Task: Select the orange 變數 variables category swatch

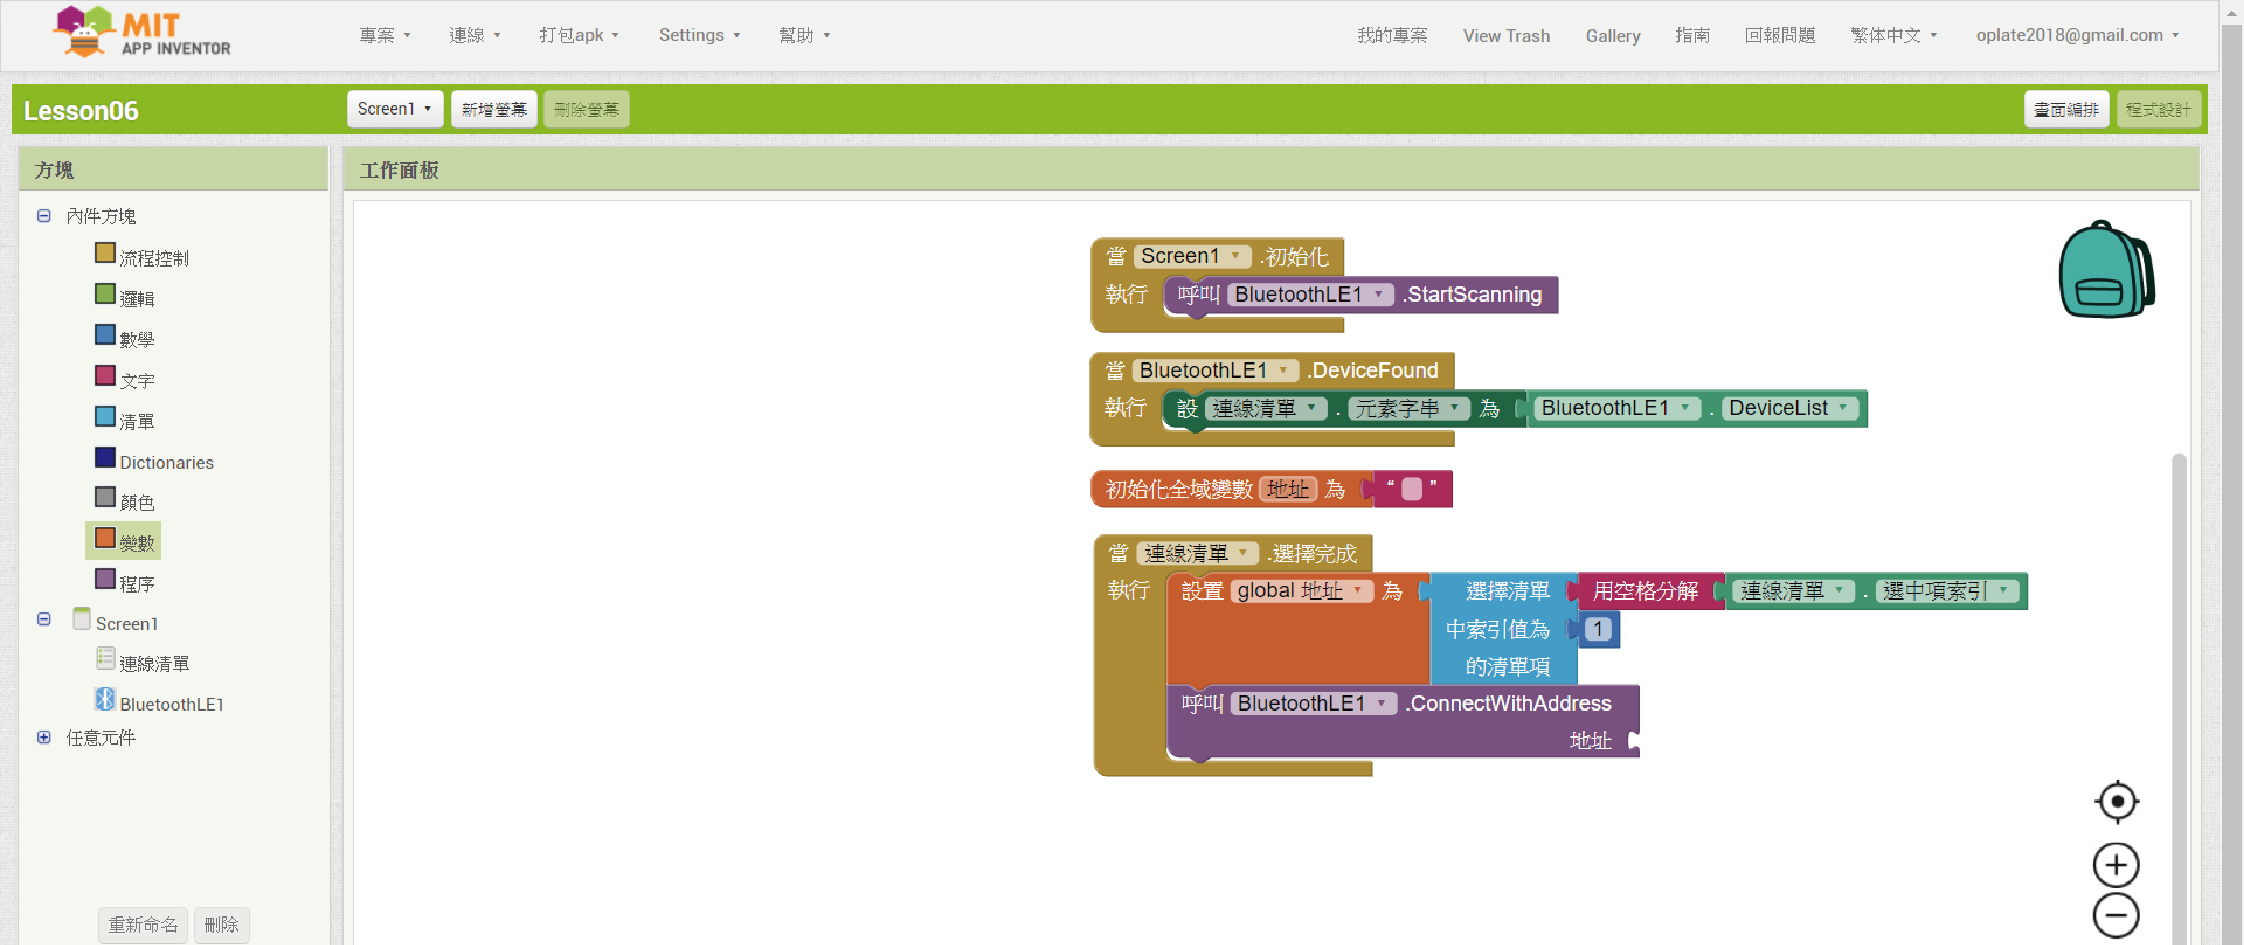Action: (x=105, y=539)
